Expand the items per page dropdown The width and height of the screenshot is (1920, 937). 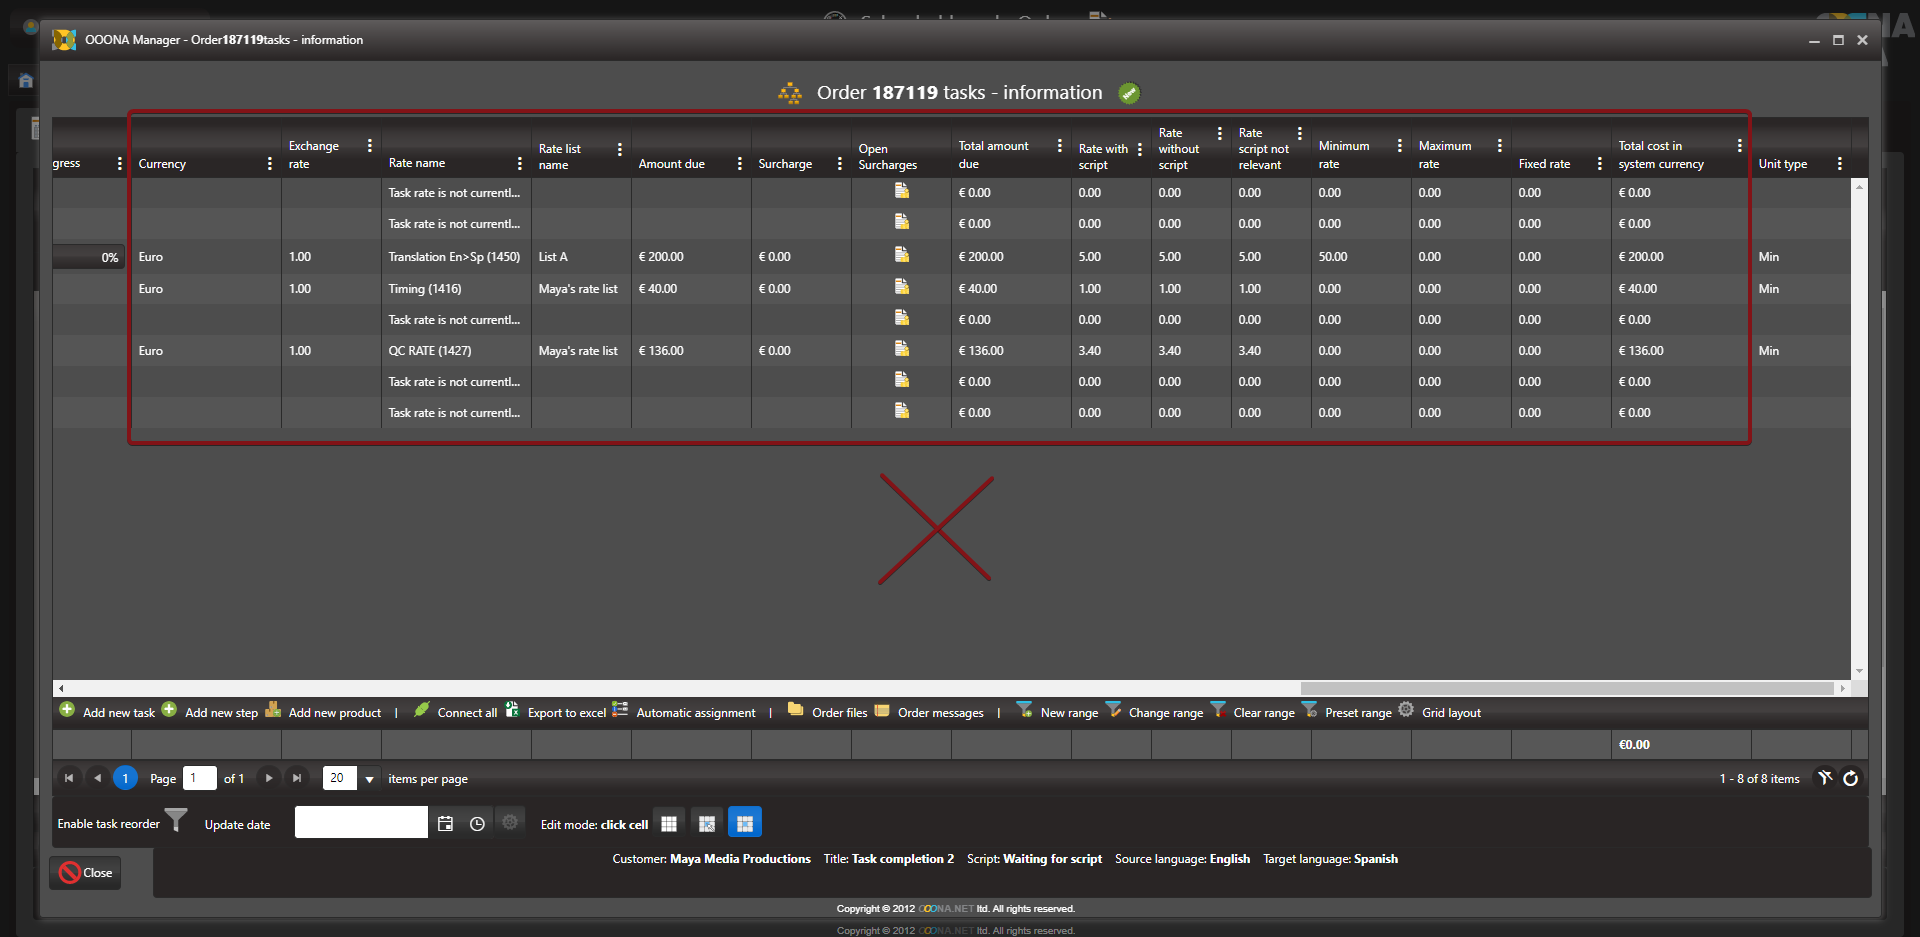click(x=369, y=779)
